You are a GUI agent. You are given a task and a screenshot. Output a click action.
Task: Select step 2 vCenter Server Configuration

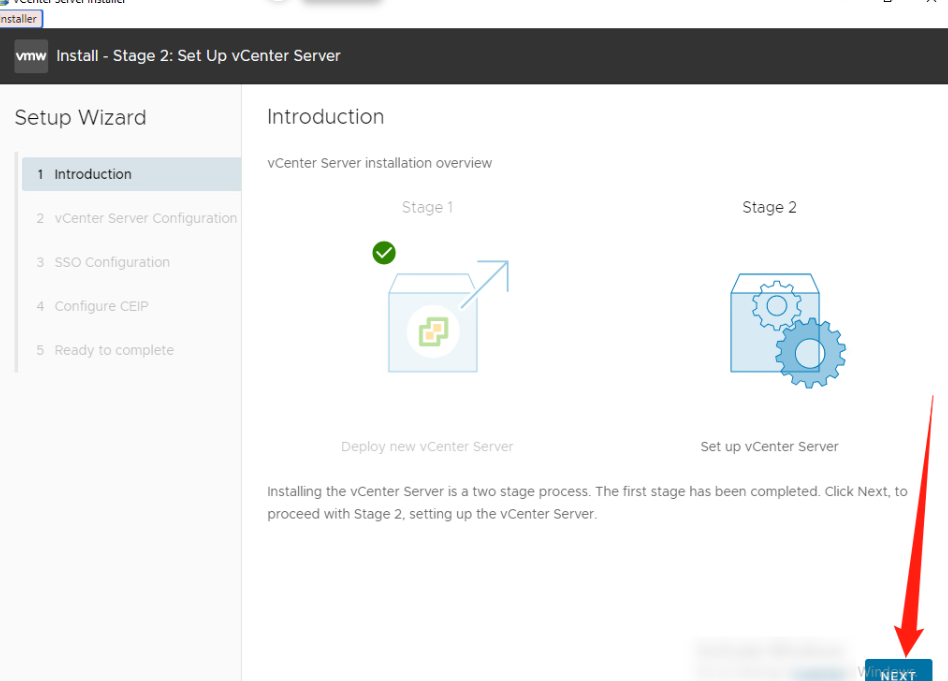click(146, 218)
